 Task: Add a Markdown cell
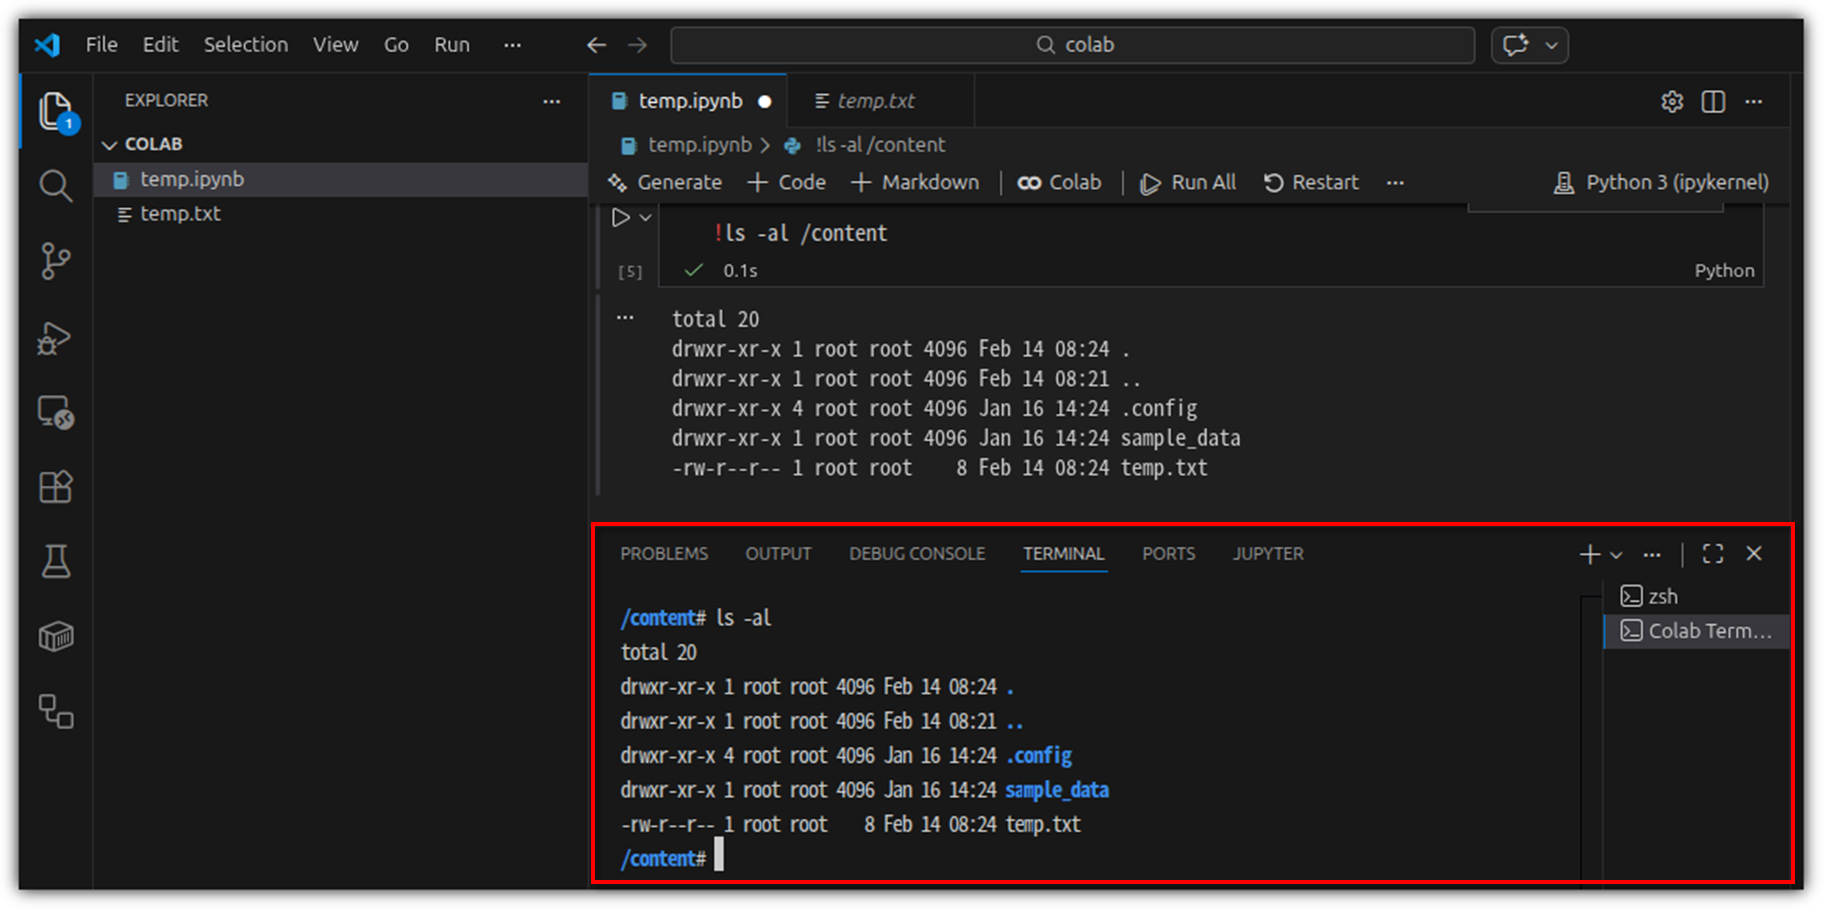point(915,183)
